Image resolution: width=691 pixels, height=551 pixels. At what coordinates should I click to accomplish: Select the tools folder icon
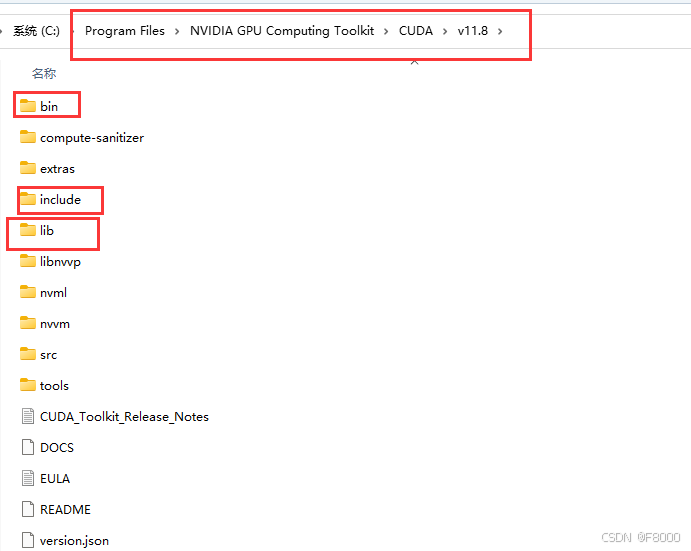[28, 385]
